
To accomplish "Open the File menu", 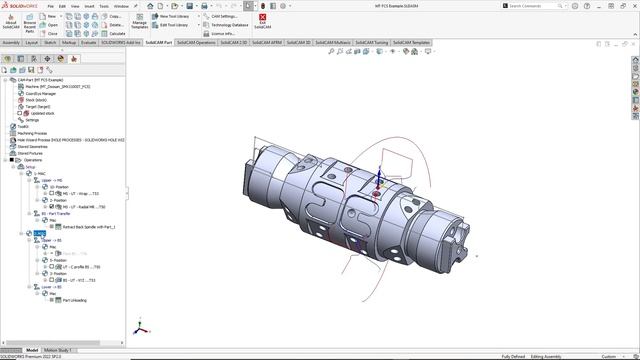I will coord(51,6).
